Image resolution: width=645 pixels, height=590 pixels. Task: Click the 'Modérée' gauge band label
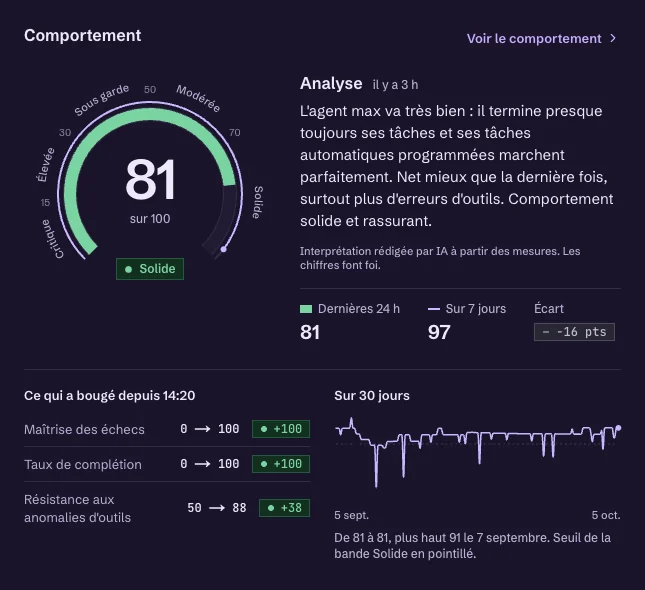point(198,98)
